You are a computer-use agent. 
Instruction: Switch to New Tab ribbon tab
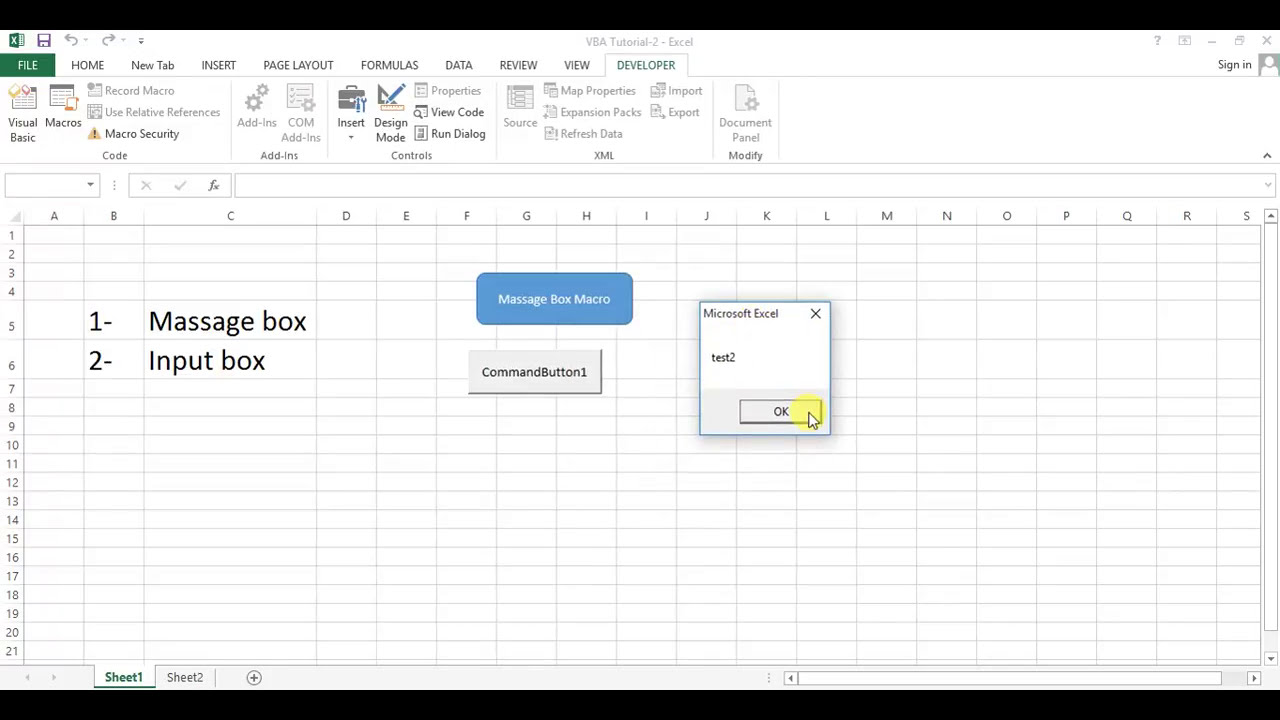click(x=152, y=65)
